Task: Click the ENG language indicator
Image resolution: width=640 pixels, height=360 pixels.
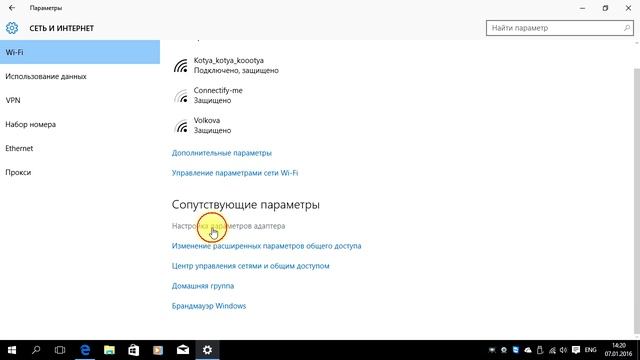Action: coord(591,350)
